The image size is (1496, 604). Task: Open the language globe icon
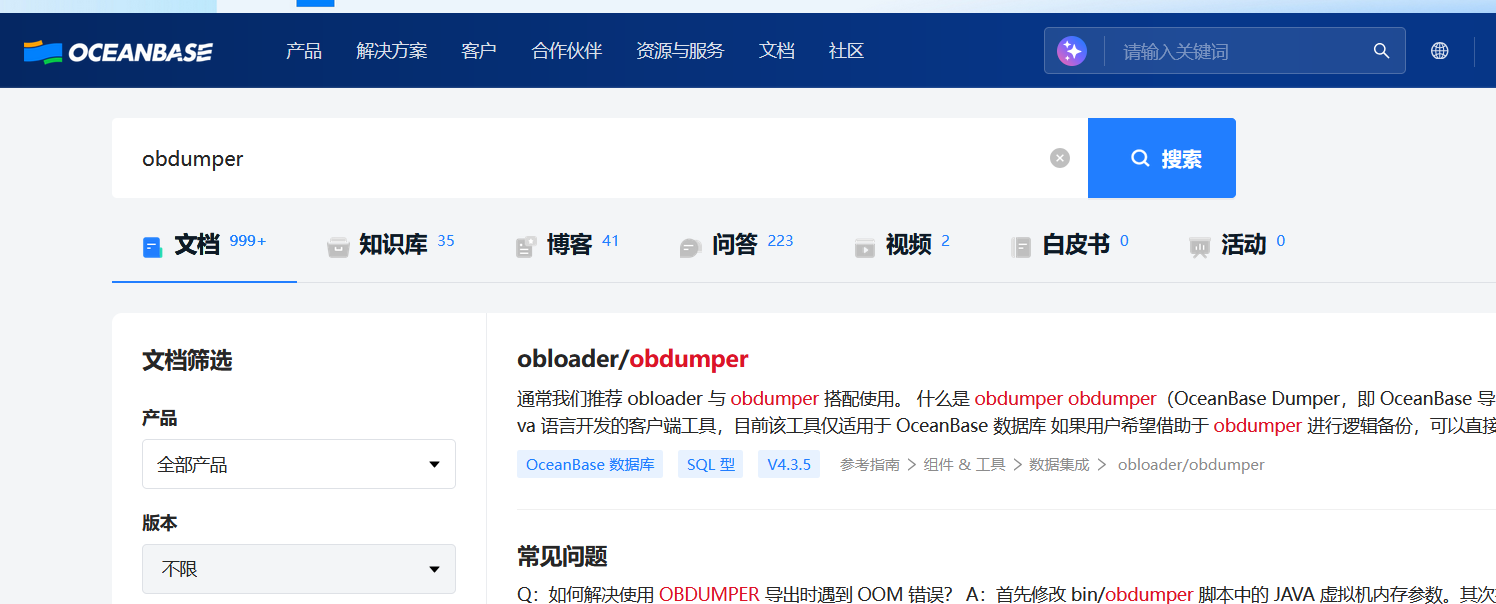(1439, 51)
